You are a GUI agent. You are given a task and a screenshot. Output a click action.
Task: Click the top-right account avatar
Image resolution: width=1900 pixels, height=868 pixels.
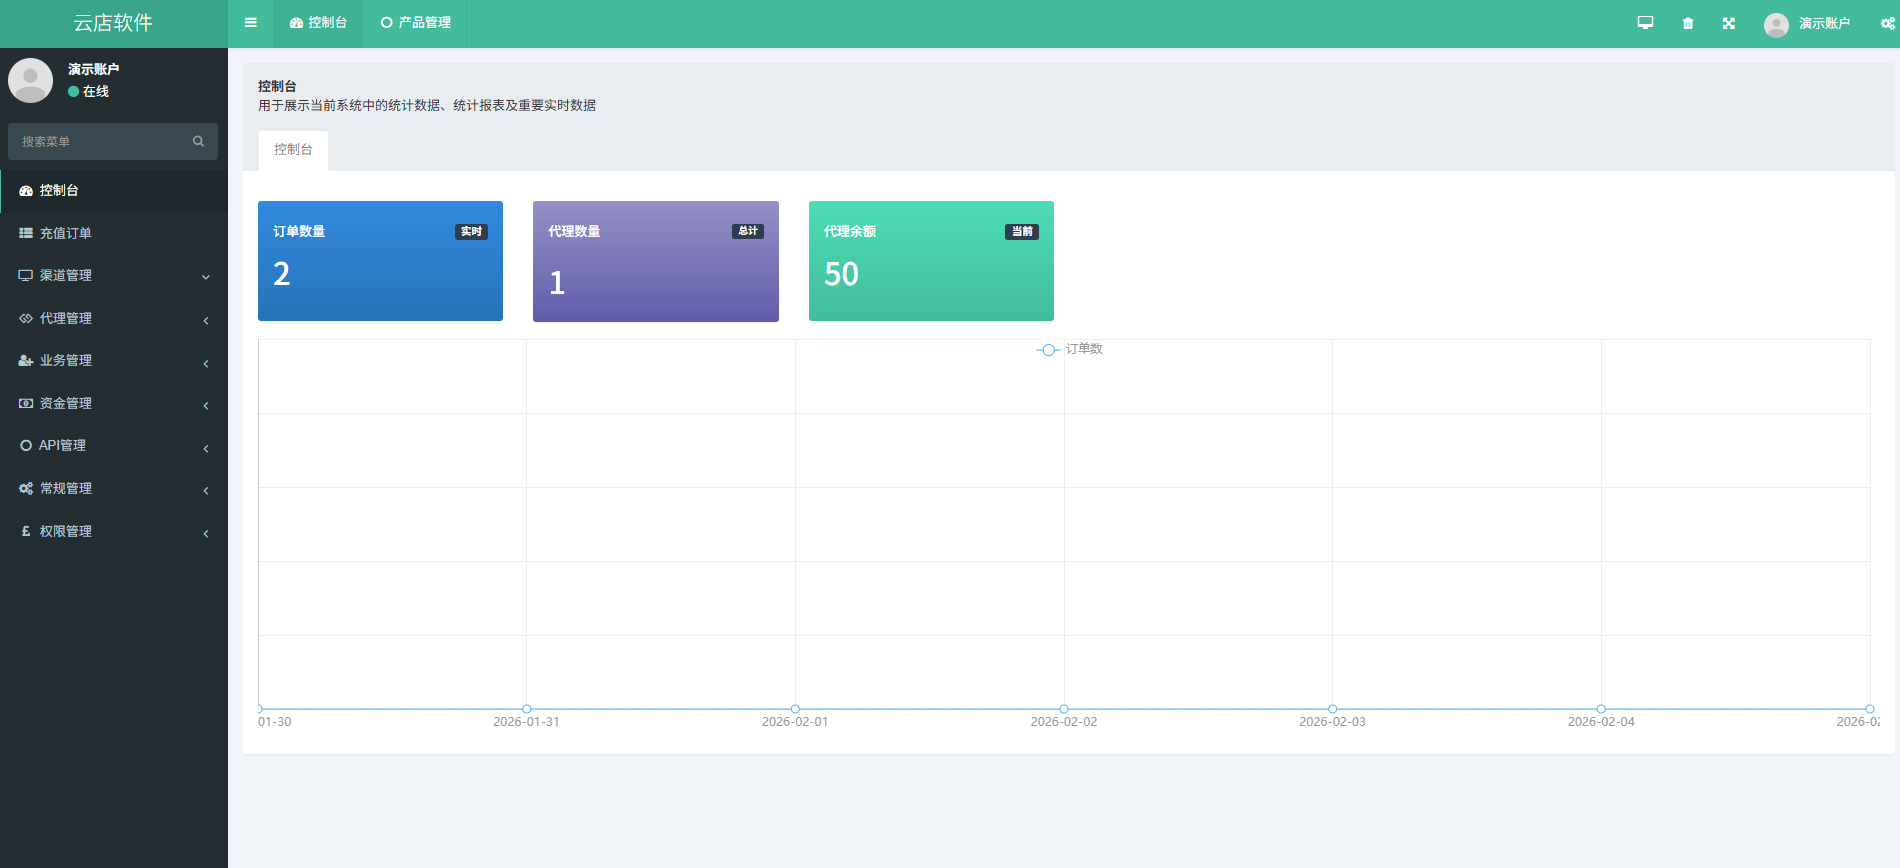pyautogui.click(x=1776, y=24)
